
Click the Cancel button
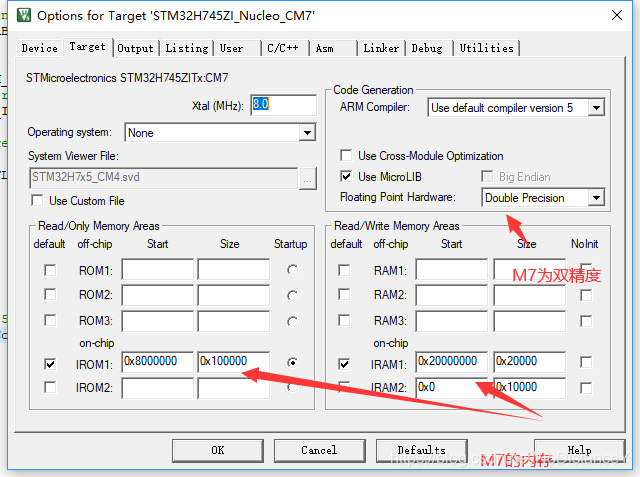[319, 450]
